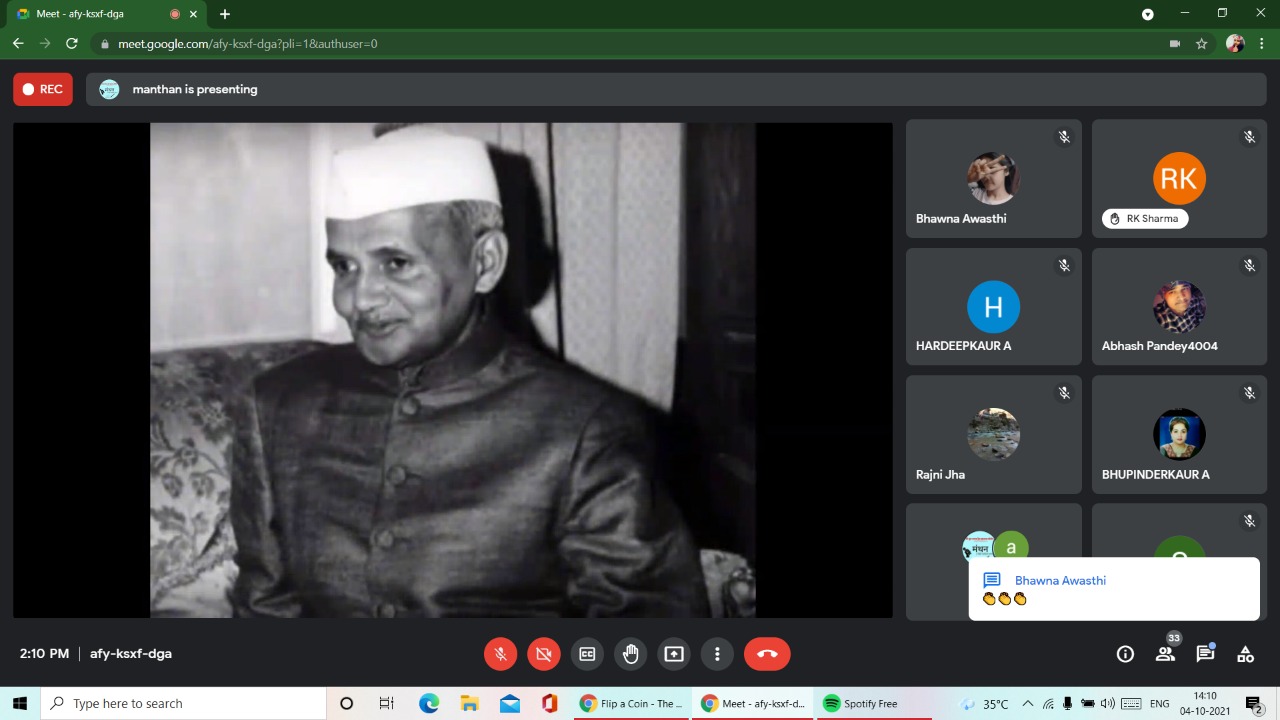Show the participants list with 33 people
Viewport: 1280px width, 720px height.
click(x=1165, y=654)
